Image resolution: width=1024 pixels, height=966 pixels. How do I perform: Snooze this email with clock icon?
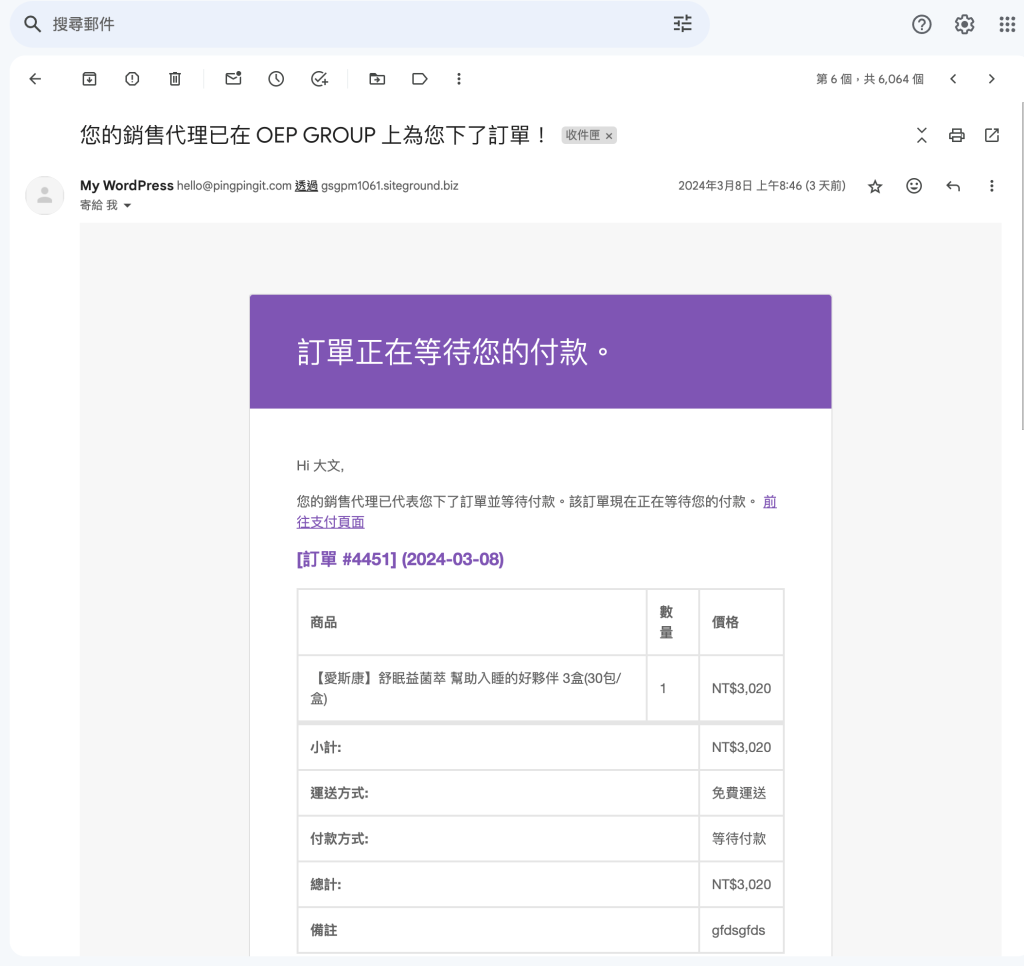(x=276, y=79)
